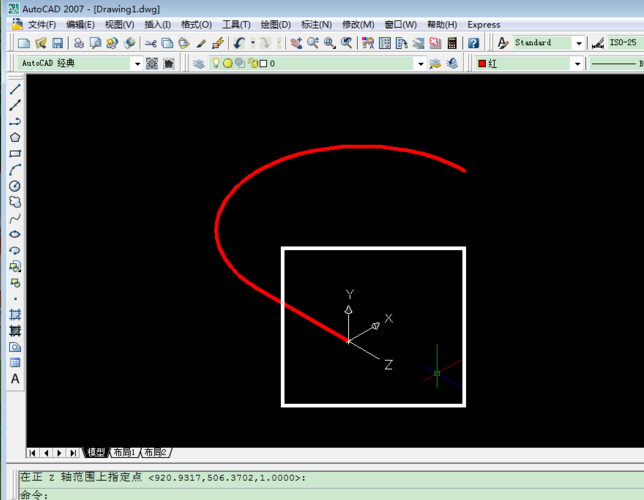Select the Polygon tool
Image resolution: width=644 pixels, height=500 pixels.
tap(15, 137)
